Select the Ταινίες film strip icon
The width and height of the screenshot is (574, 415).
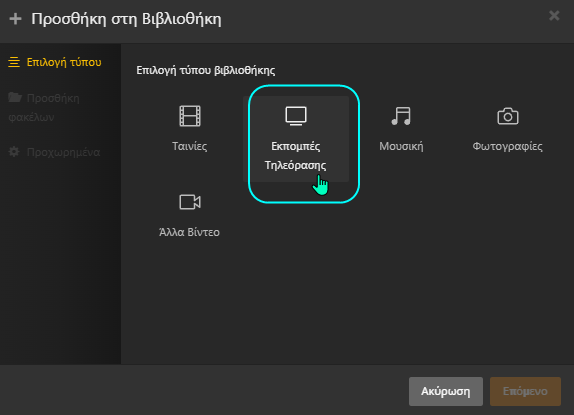click(190, 116)
